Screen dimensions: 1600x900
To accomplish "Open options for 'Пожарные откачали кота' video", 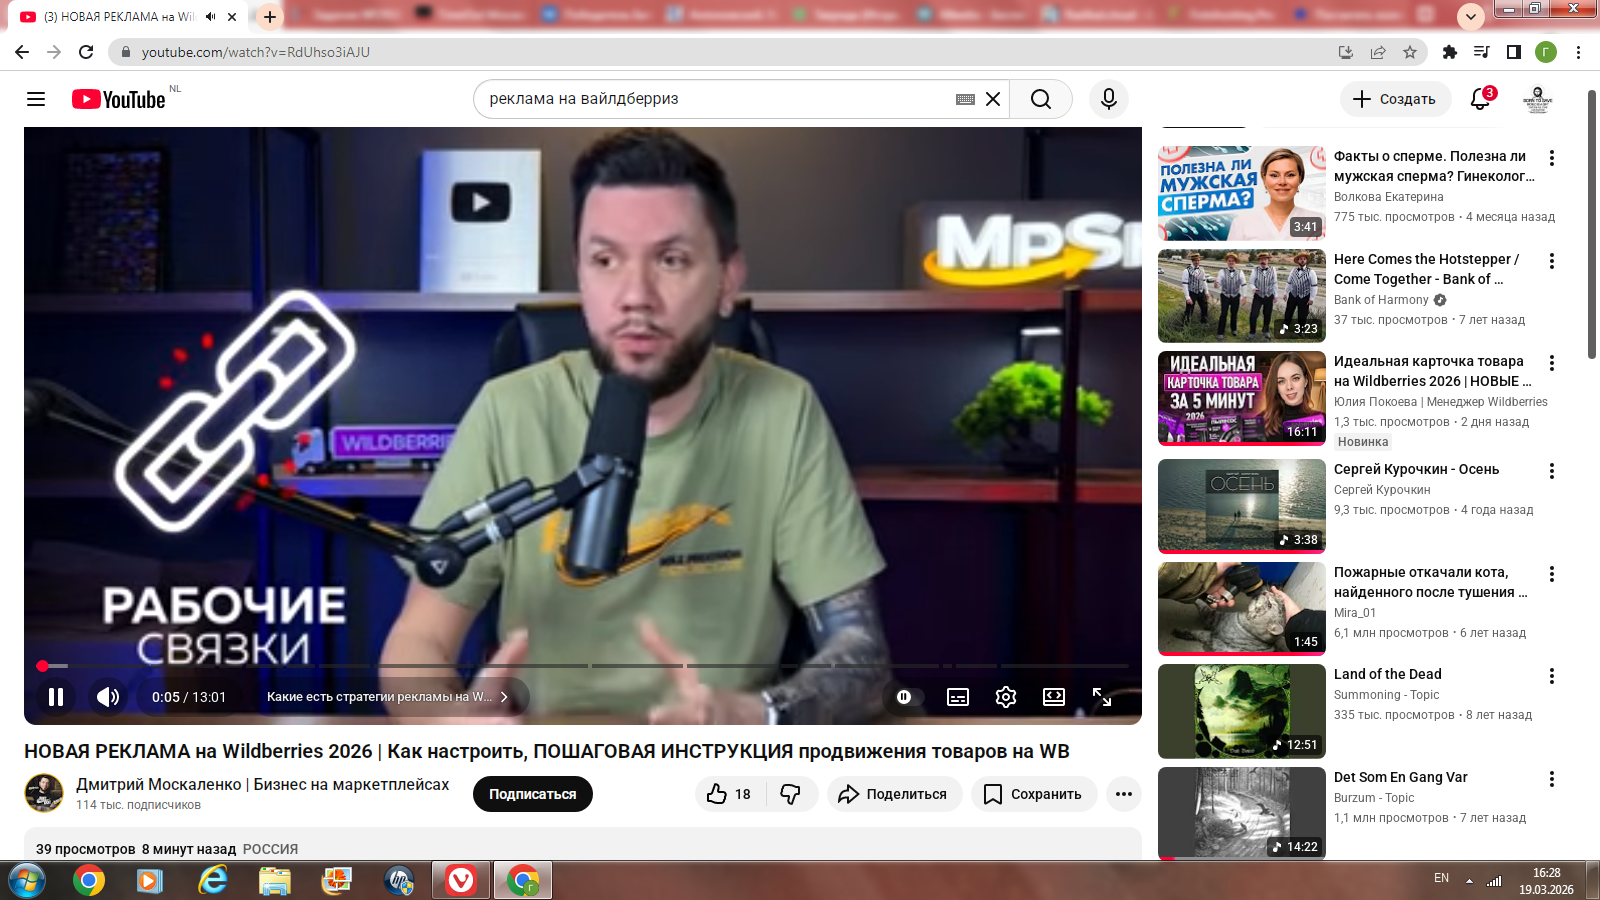I will click(1552, 574).
